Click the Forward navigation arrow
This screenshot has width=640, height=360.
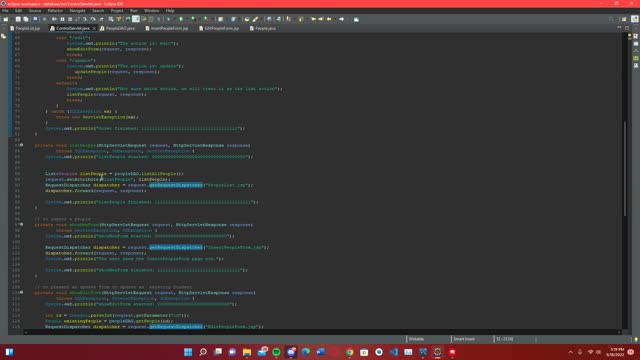pos(342,19)
